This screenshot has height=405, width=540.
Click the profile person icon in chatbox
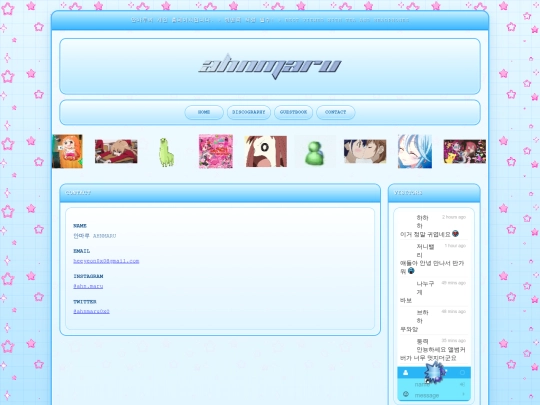coord(405,372)
